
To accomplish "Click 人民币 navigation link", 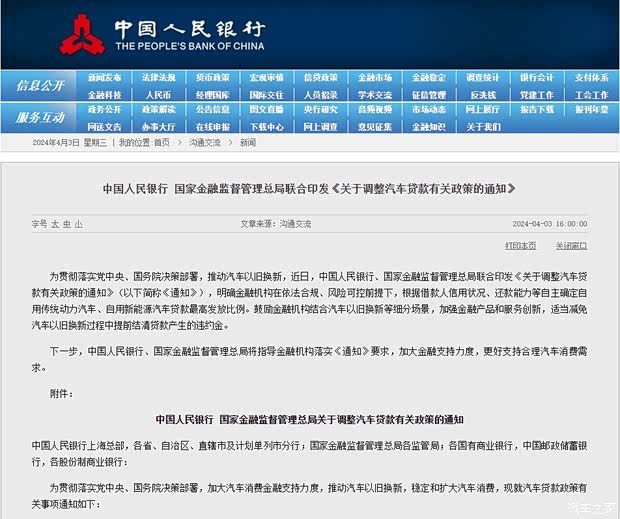I will tap(158, 95).
